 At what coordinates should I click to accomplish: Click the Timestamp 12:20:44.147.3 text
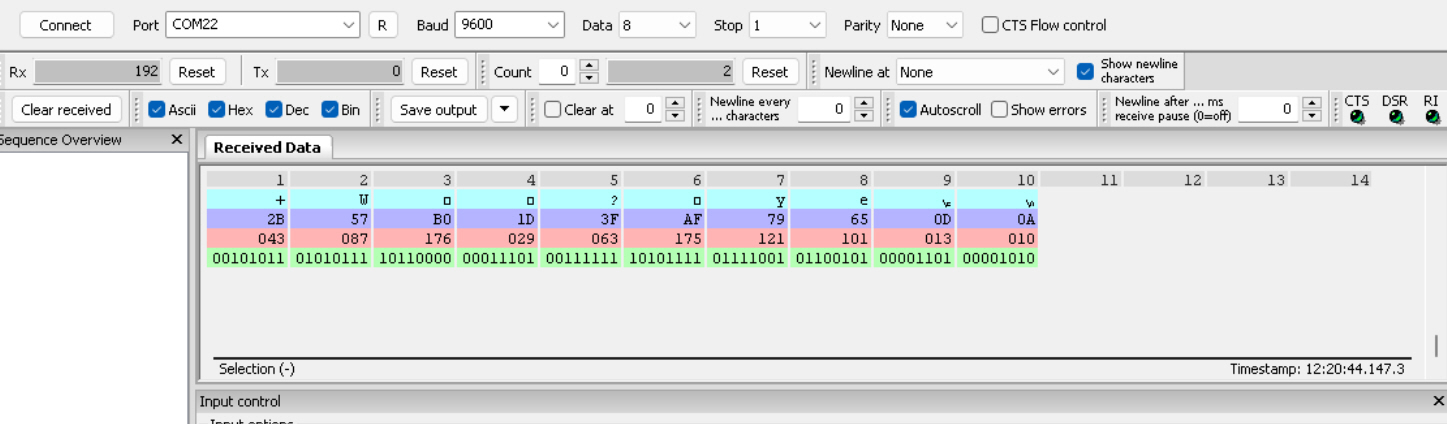[x=1317, y=369]
